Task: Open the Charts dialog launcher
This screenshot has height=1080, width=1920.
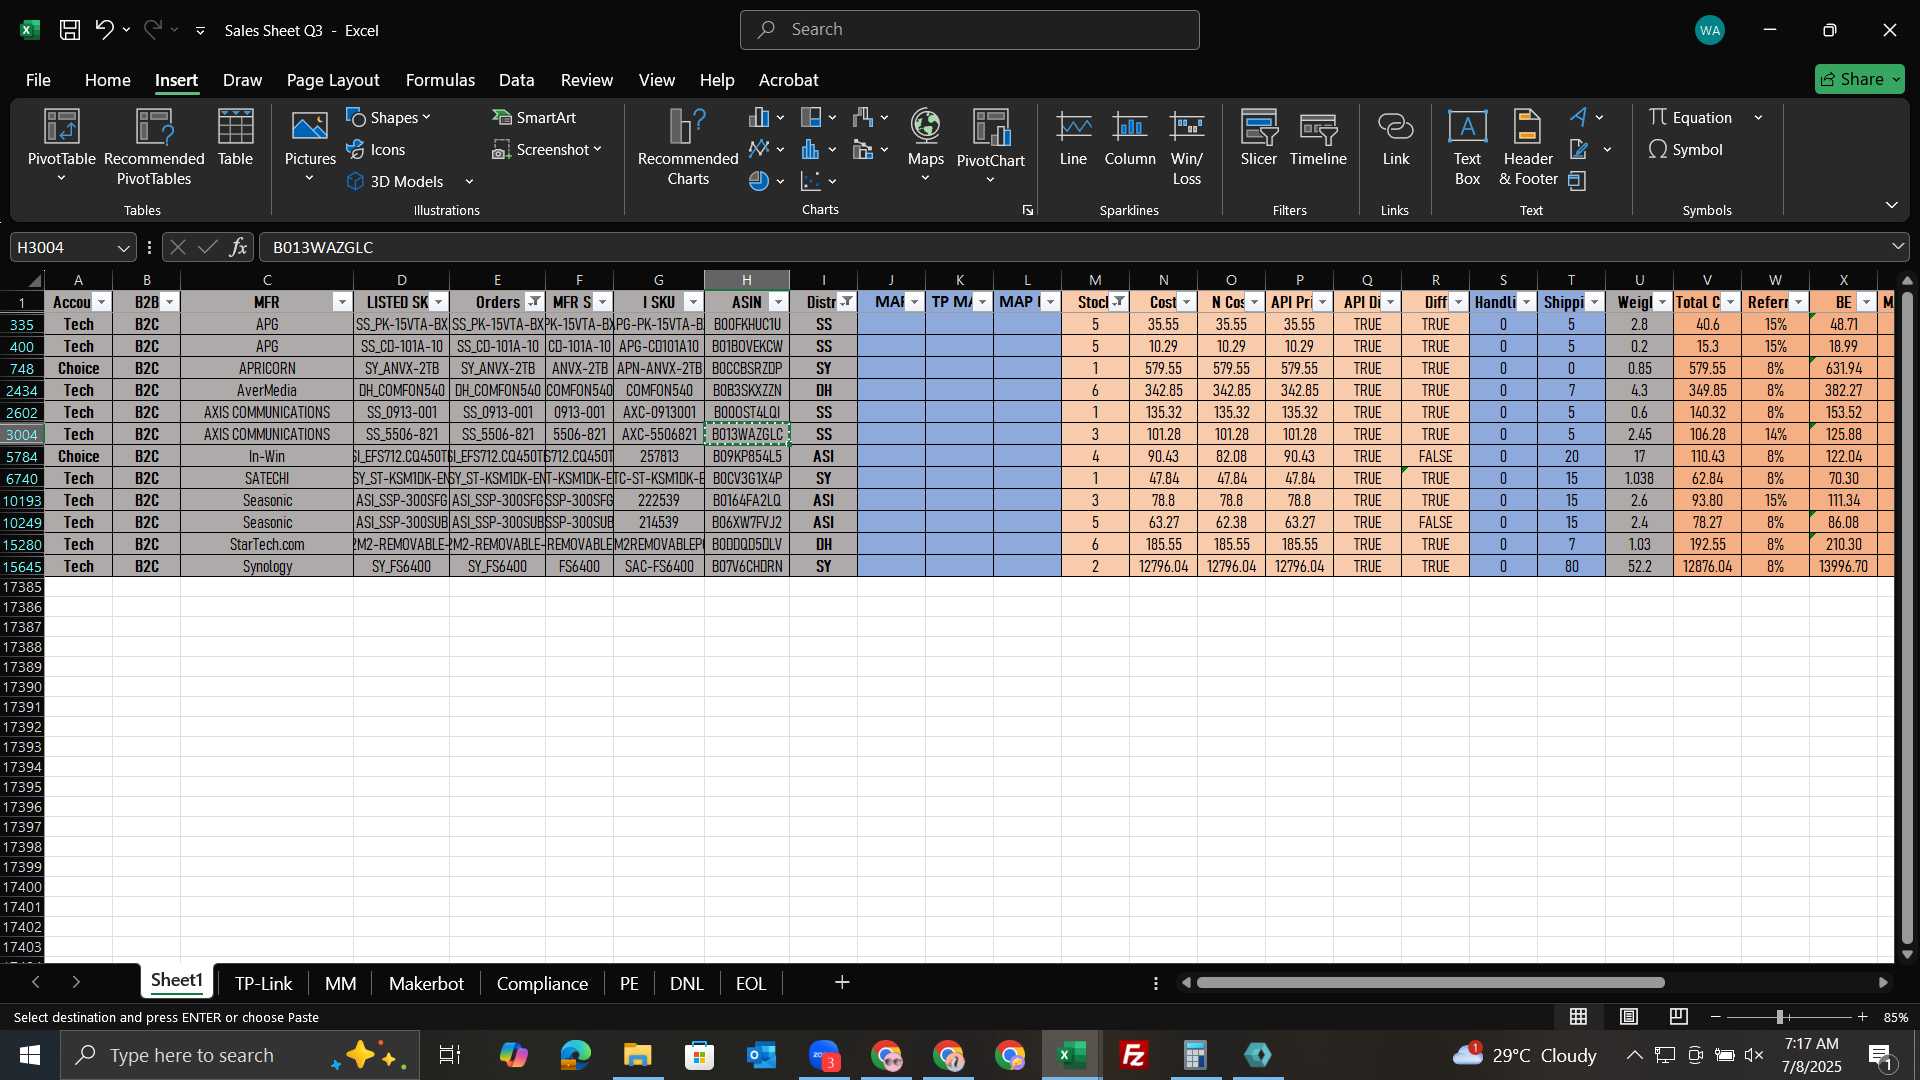Action: 1027,210
